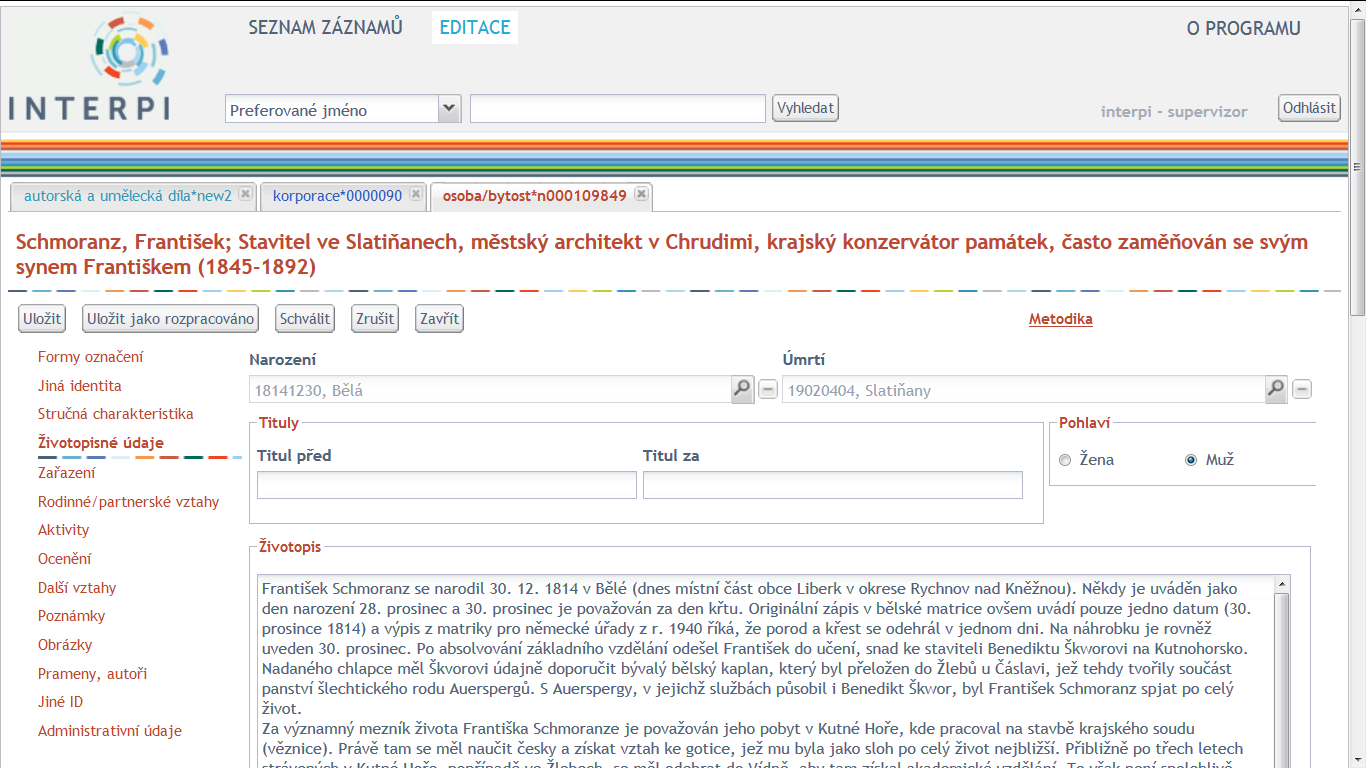This screenshot has width=1366, height=768.
Task: Click Uložit jako rozpracováno button
Action: pos(170,319)
